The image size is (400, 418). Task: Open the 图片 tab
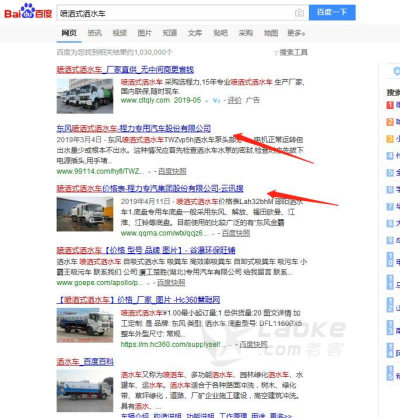145,33
